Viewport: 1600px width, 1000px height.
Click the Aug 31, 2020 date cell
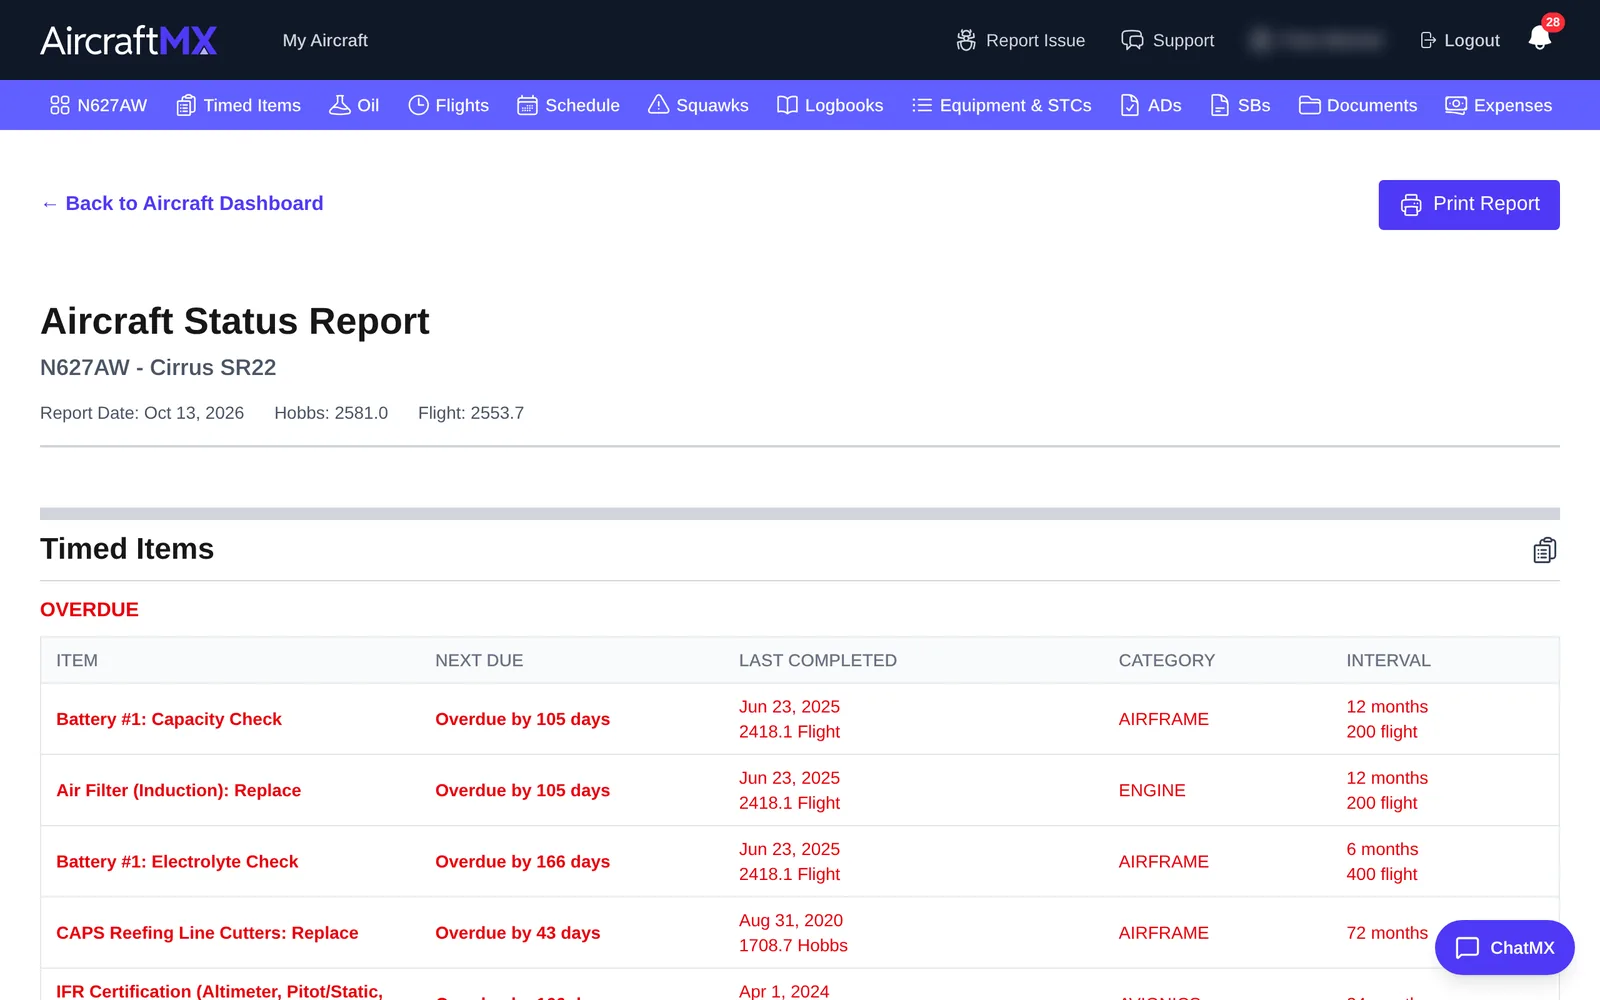point(790,920)
